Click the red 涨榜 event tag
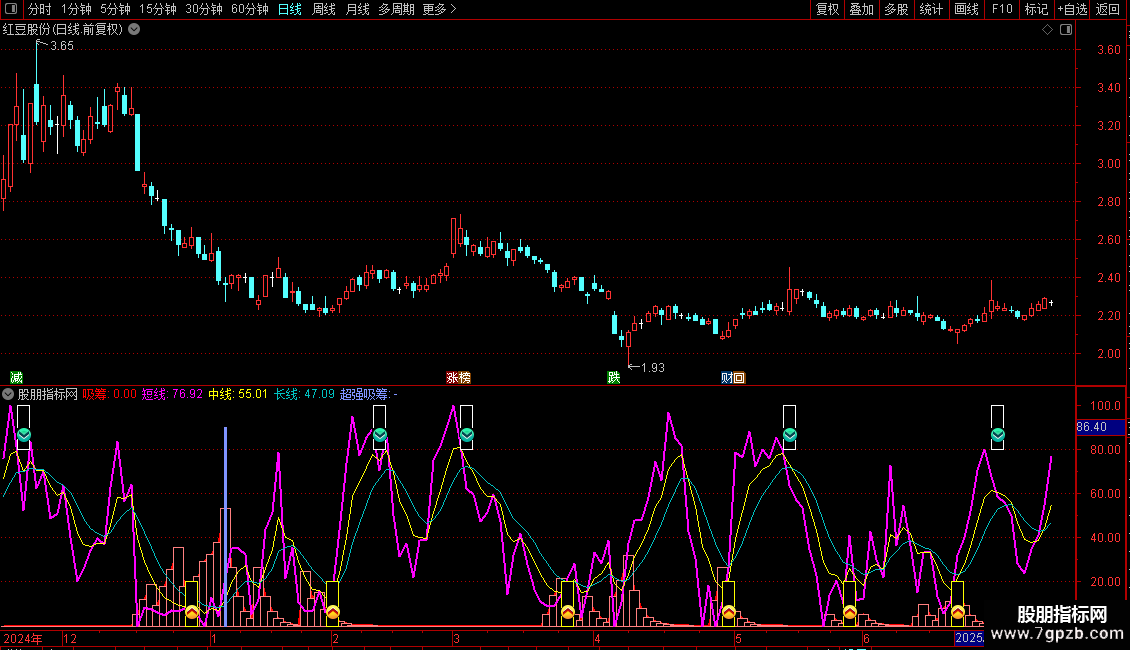Screen dimensions: 1130x650 458,378
